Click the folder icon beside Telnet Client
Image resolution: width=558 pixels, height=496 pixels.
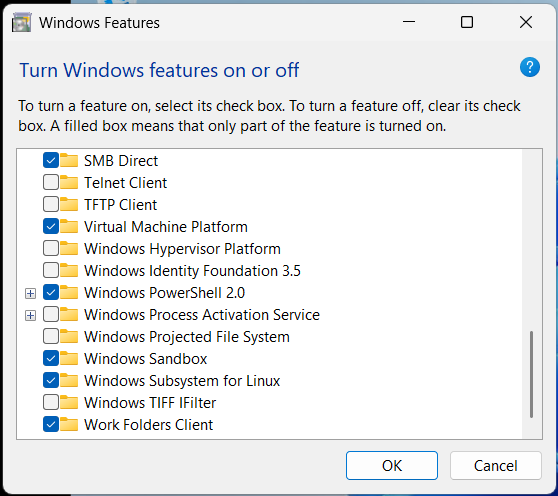(x=69, y=183)
